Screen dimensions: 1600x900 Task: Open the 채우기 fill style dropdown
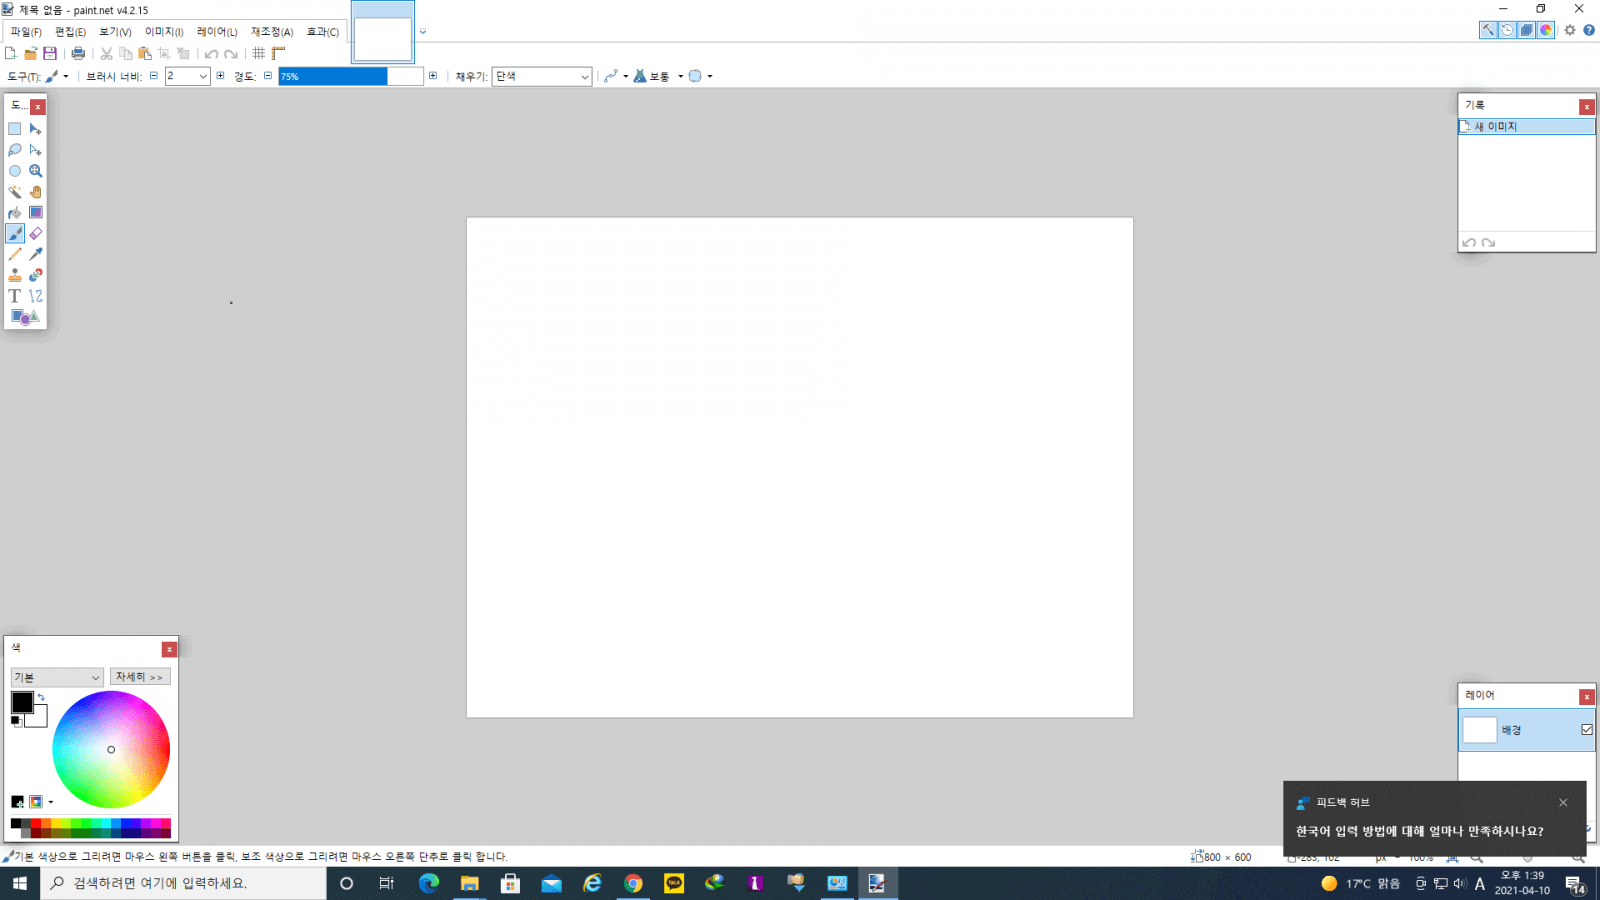542,76
